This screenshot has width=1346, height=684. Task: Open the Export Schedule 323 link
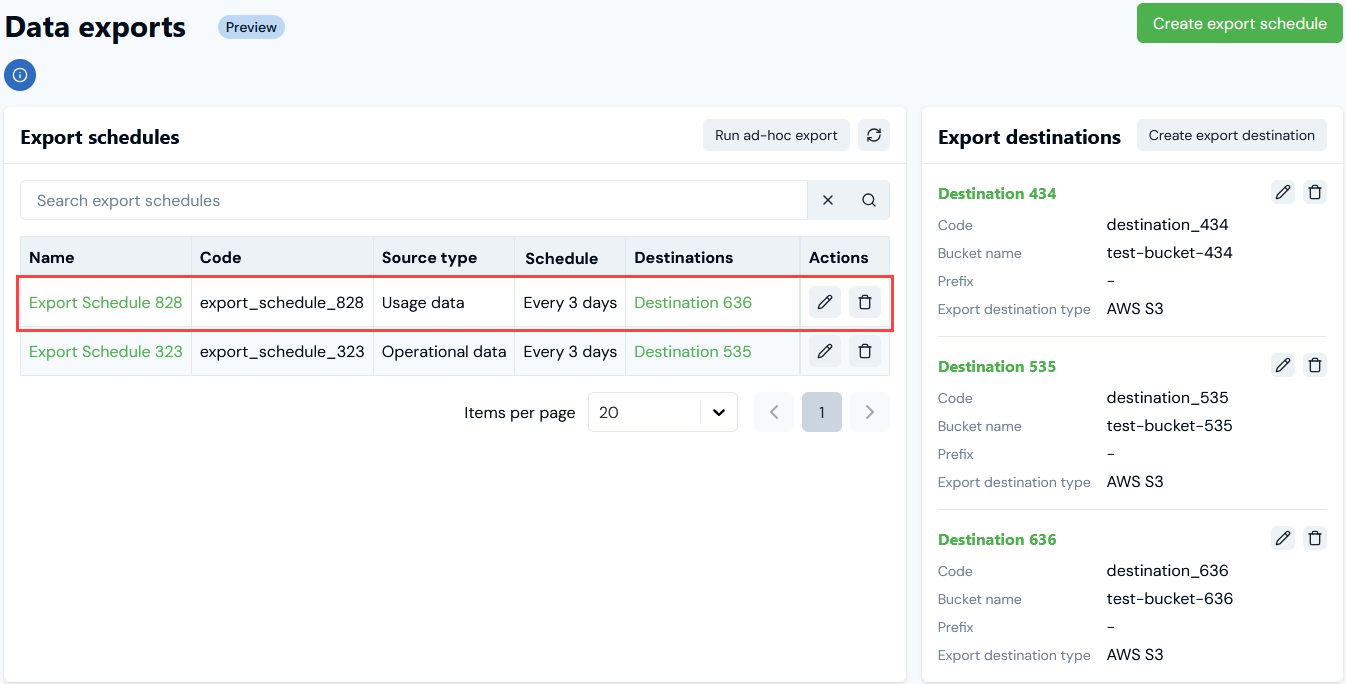point(106,351)
